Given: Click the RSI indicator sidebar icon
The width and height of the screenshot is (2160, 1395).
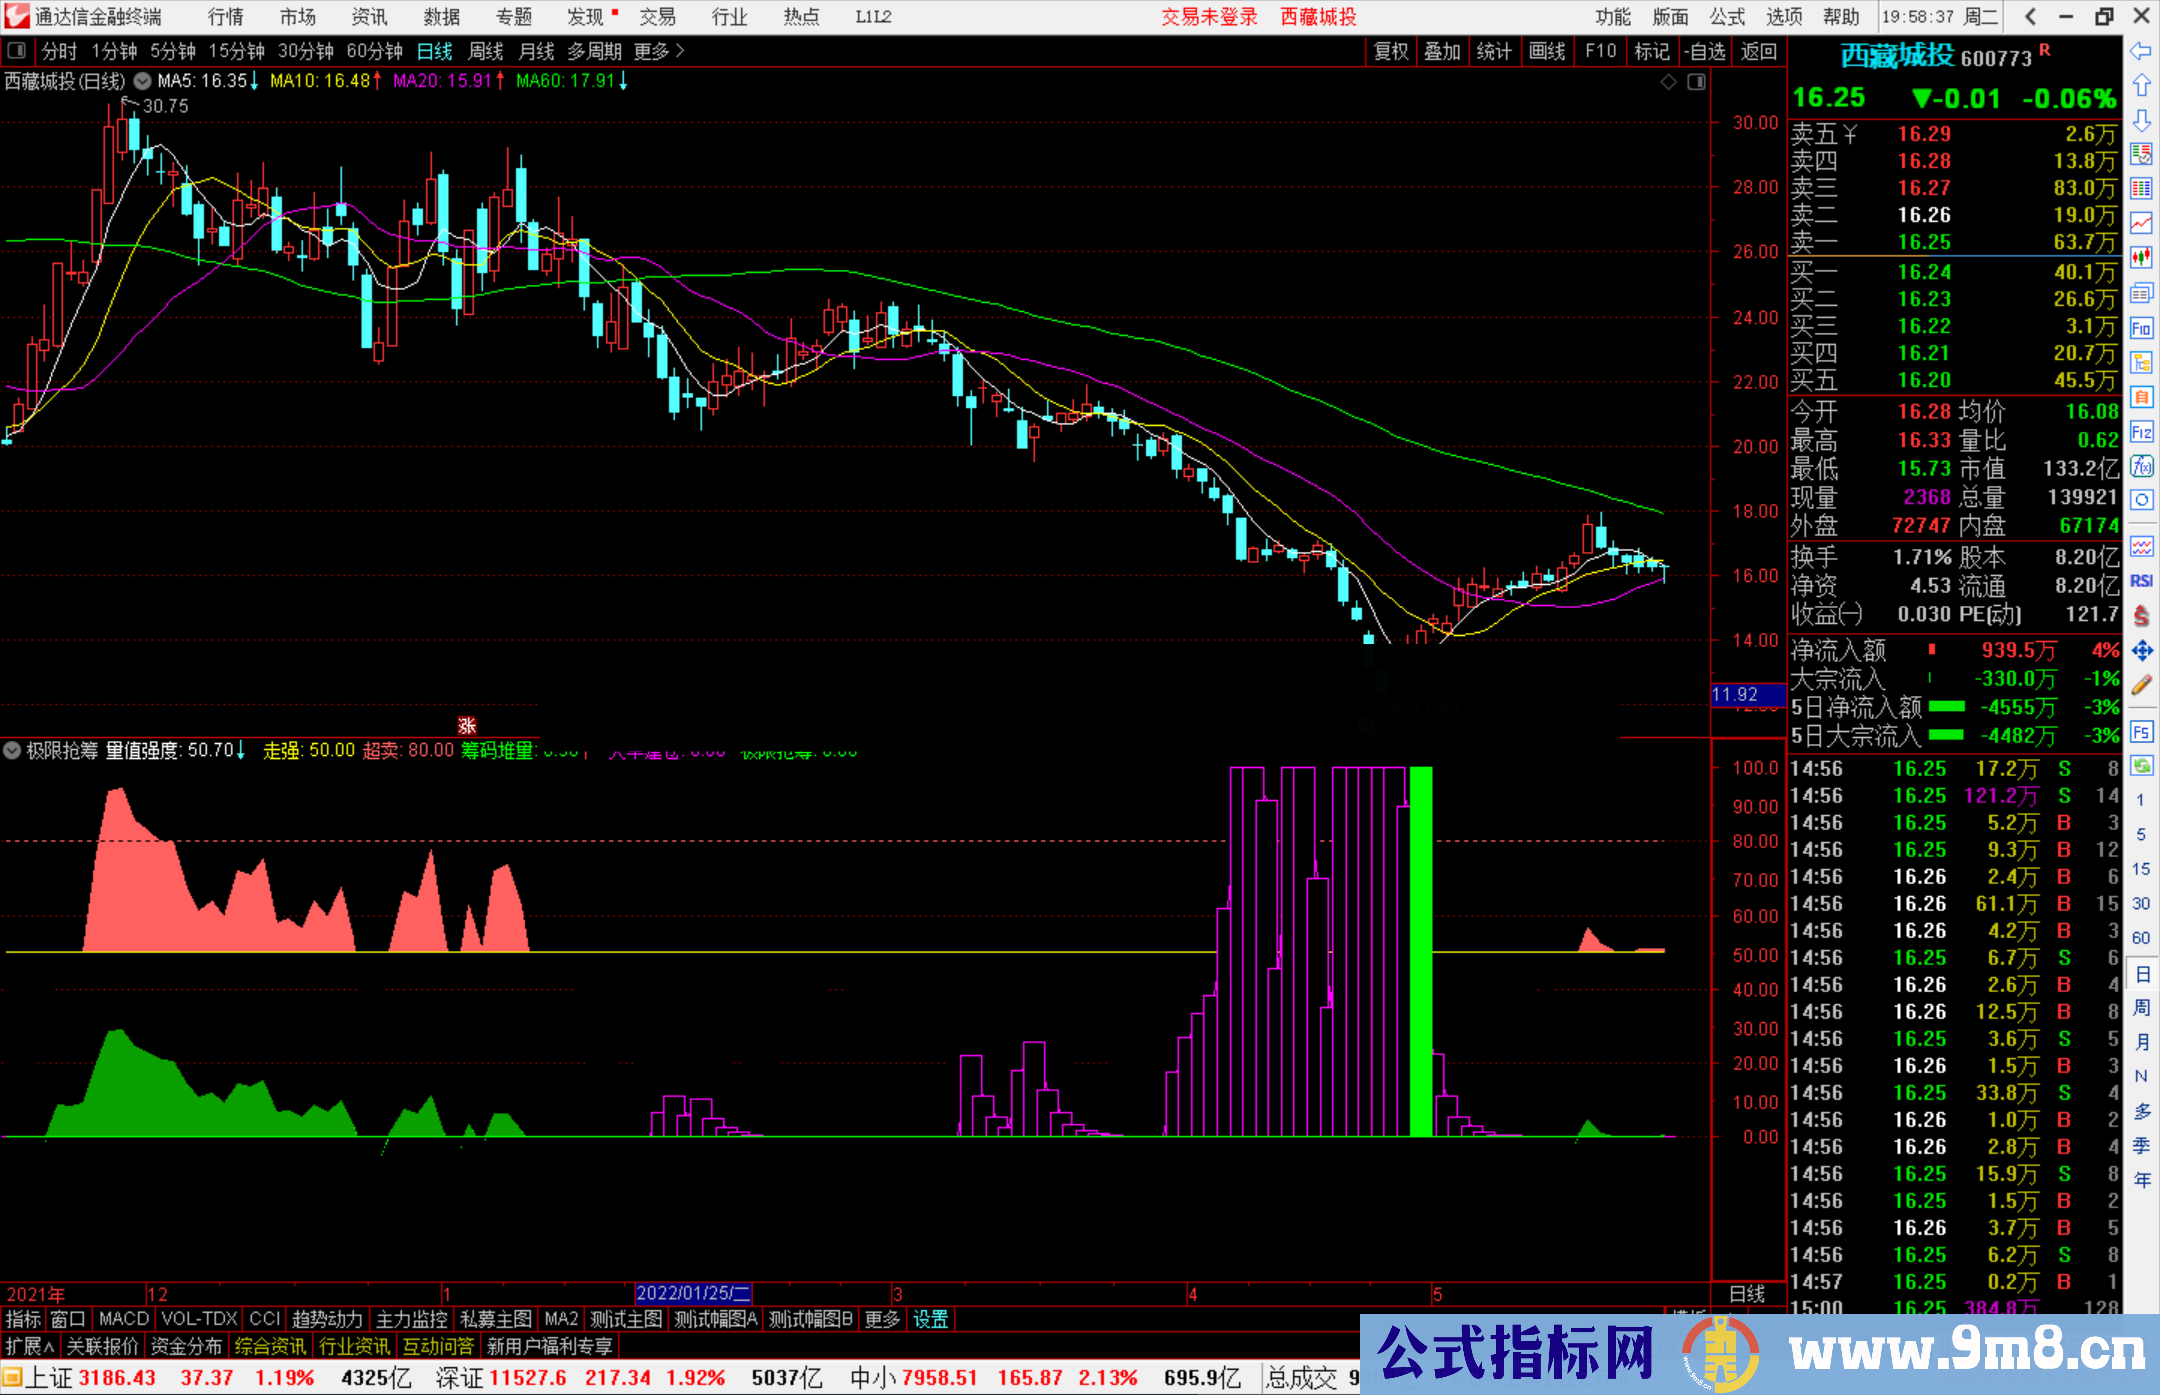Looking at the screenshot, I should (2141, 581).
